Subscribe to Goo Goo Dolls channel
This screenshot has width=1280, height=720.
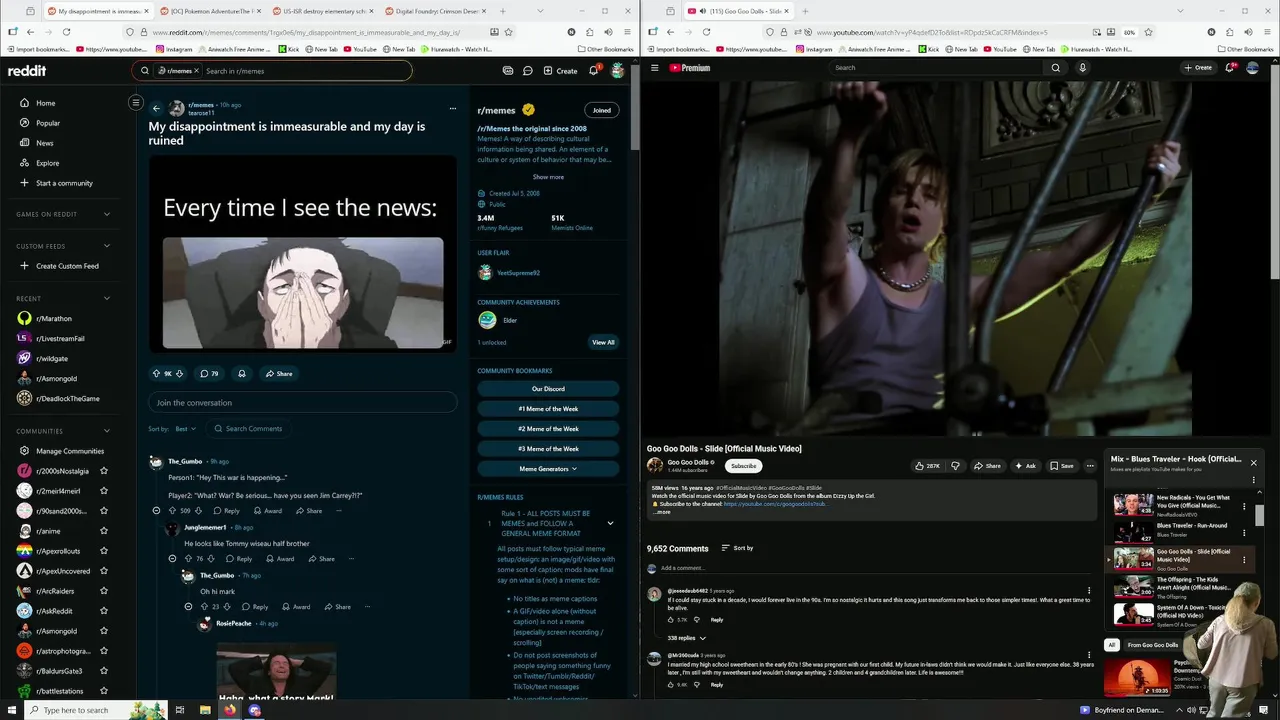coord(743,466)
